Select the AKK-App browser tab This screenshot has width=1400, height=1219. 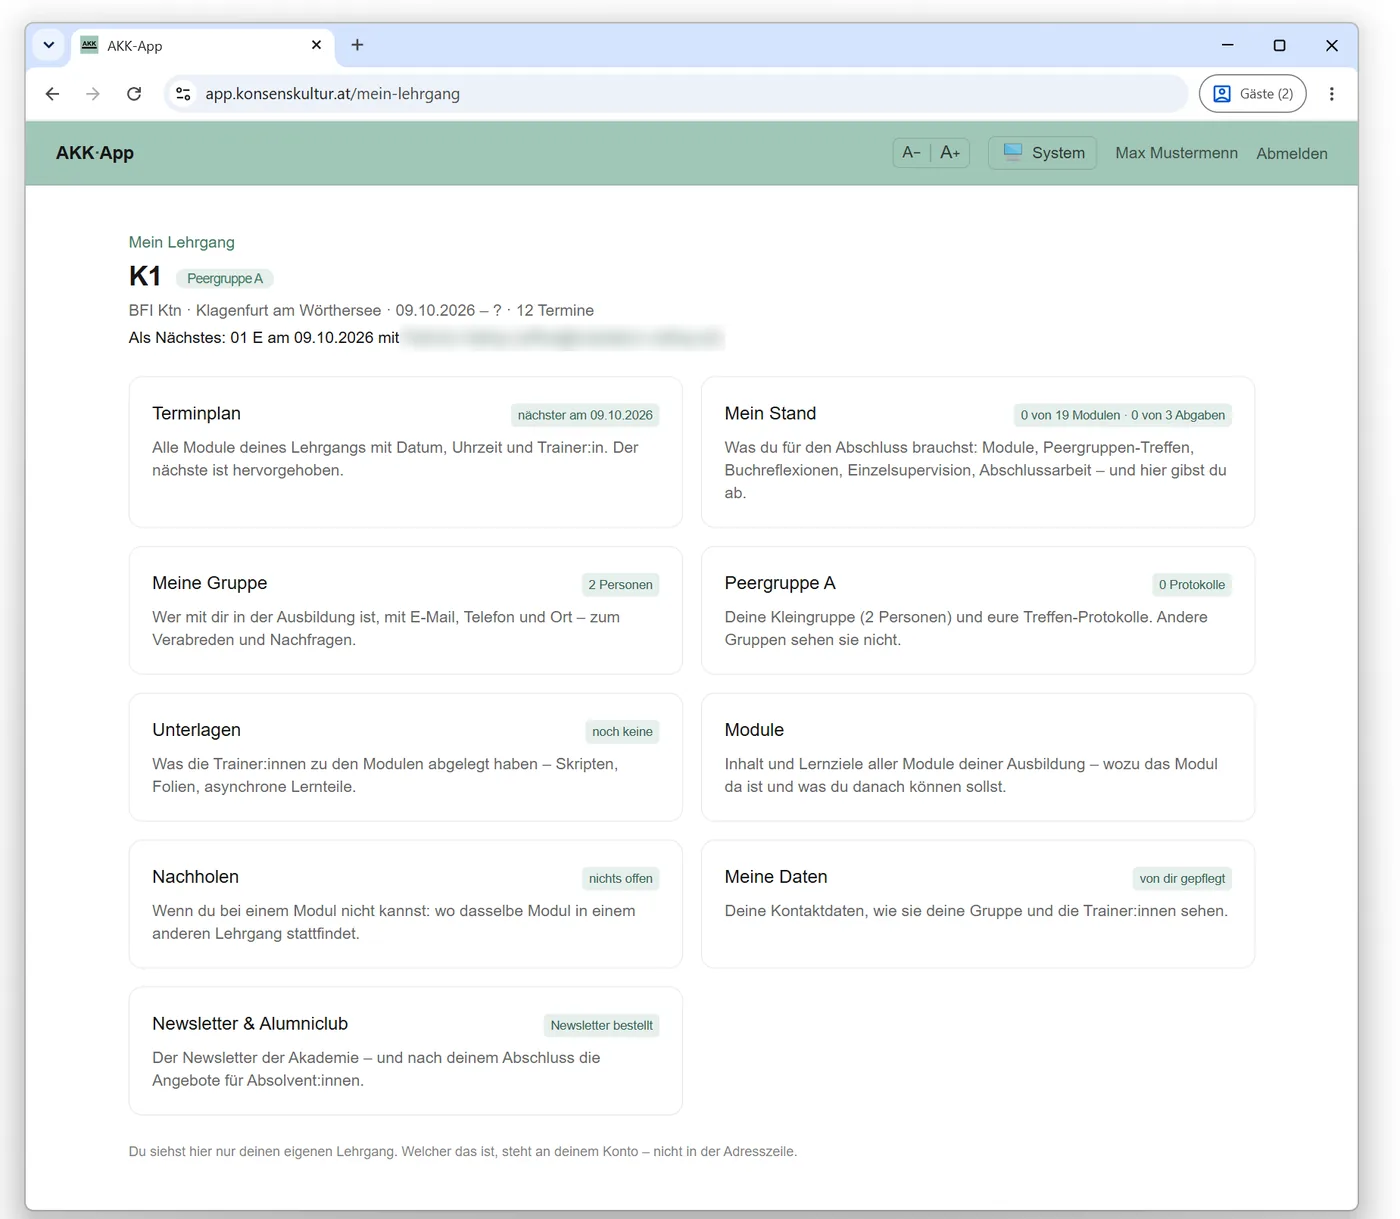click(203, 45)
